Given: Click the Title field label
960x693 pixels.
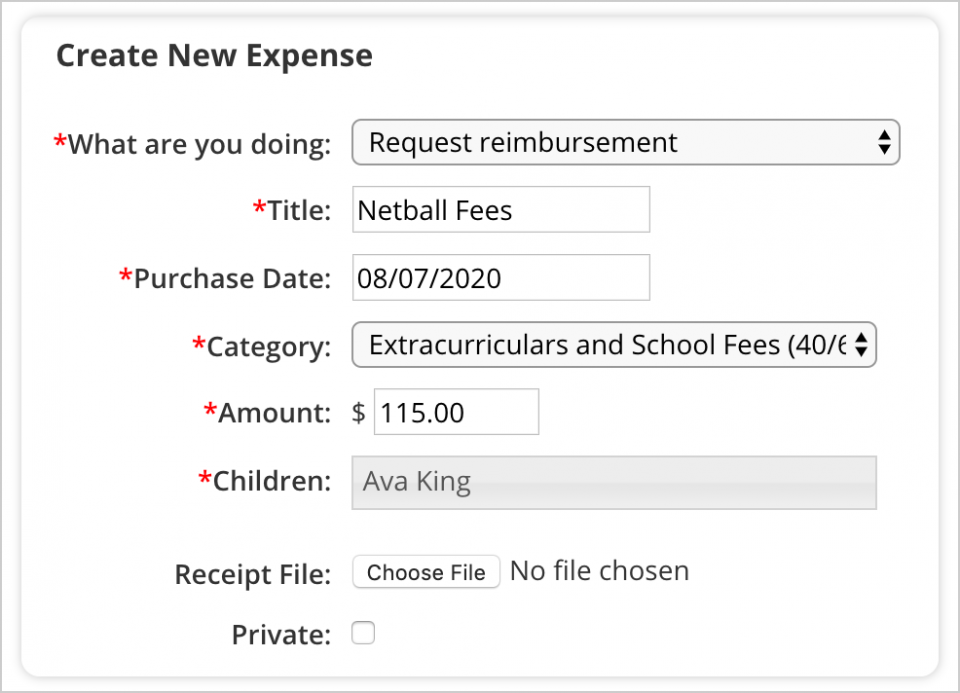Looking at the screenshot, I should pos(293,211).
